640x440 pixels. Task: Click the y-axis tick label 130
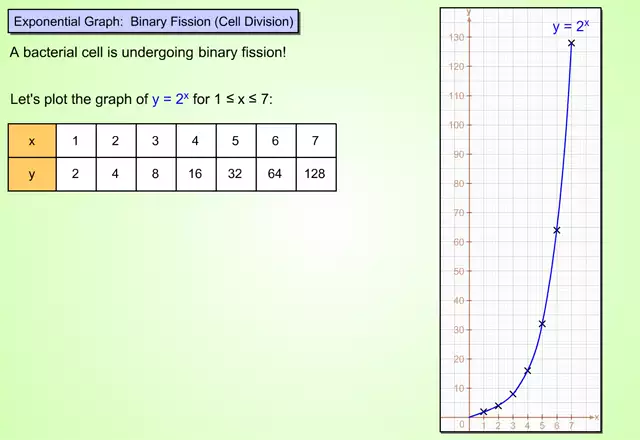456,37
